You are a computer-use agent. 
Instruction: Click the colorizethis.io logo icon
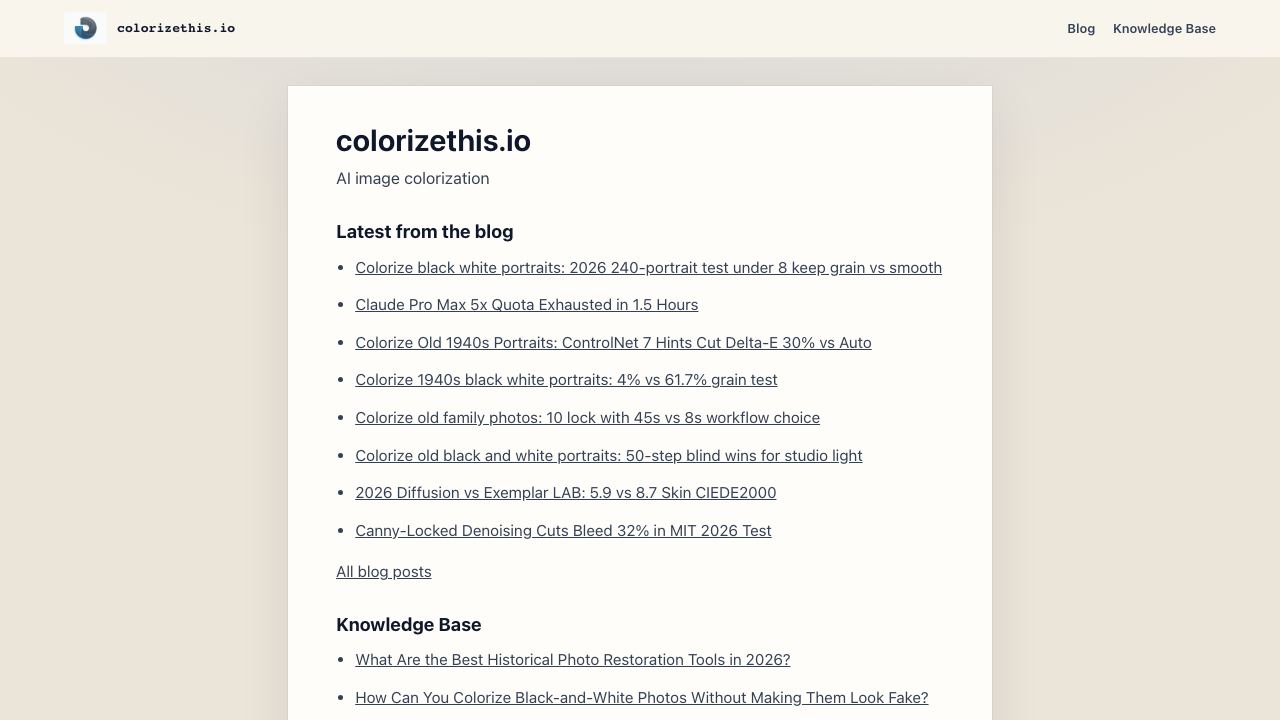pos(85,28)
